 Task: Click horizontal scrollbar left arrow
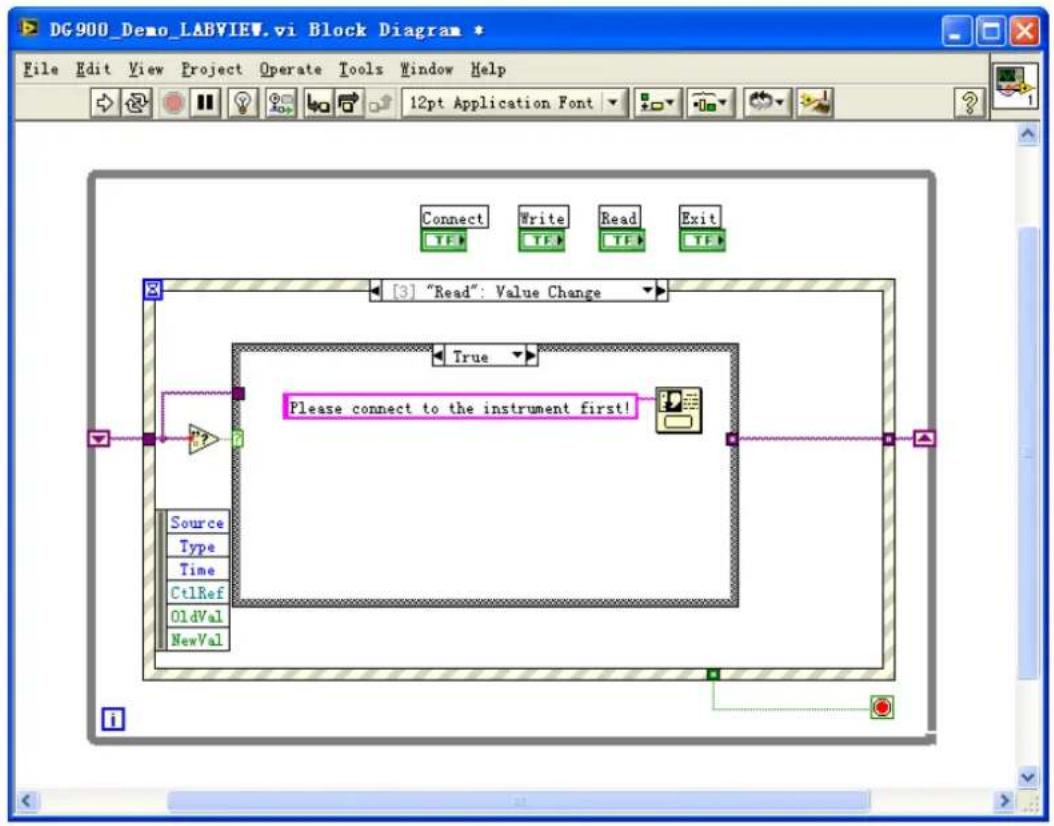[27, 800]
